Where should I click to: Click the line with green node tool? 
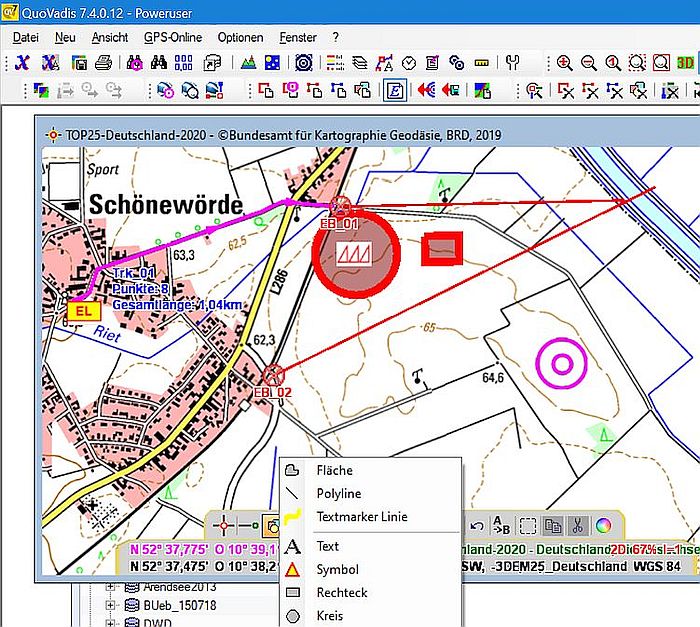[249, 526]
